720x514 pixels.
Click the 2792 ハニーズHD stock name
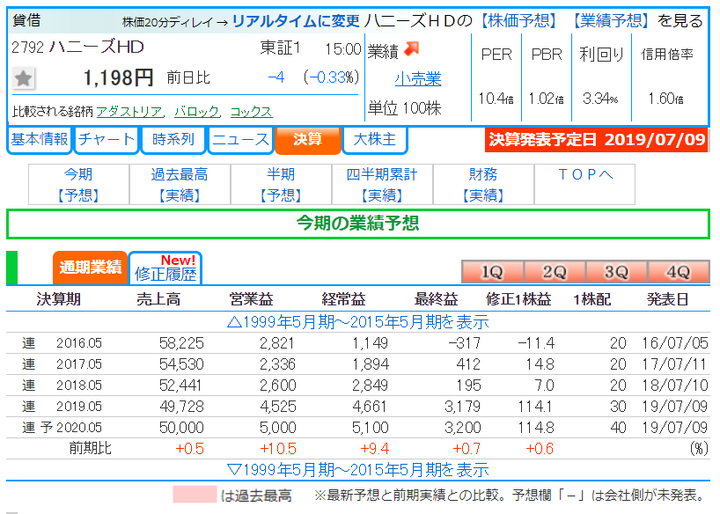[x=78, y=47]
